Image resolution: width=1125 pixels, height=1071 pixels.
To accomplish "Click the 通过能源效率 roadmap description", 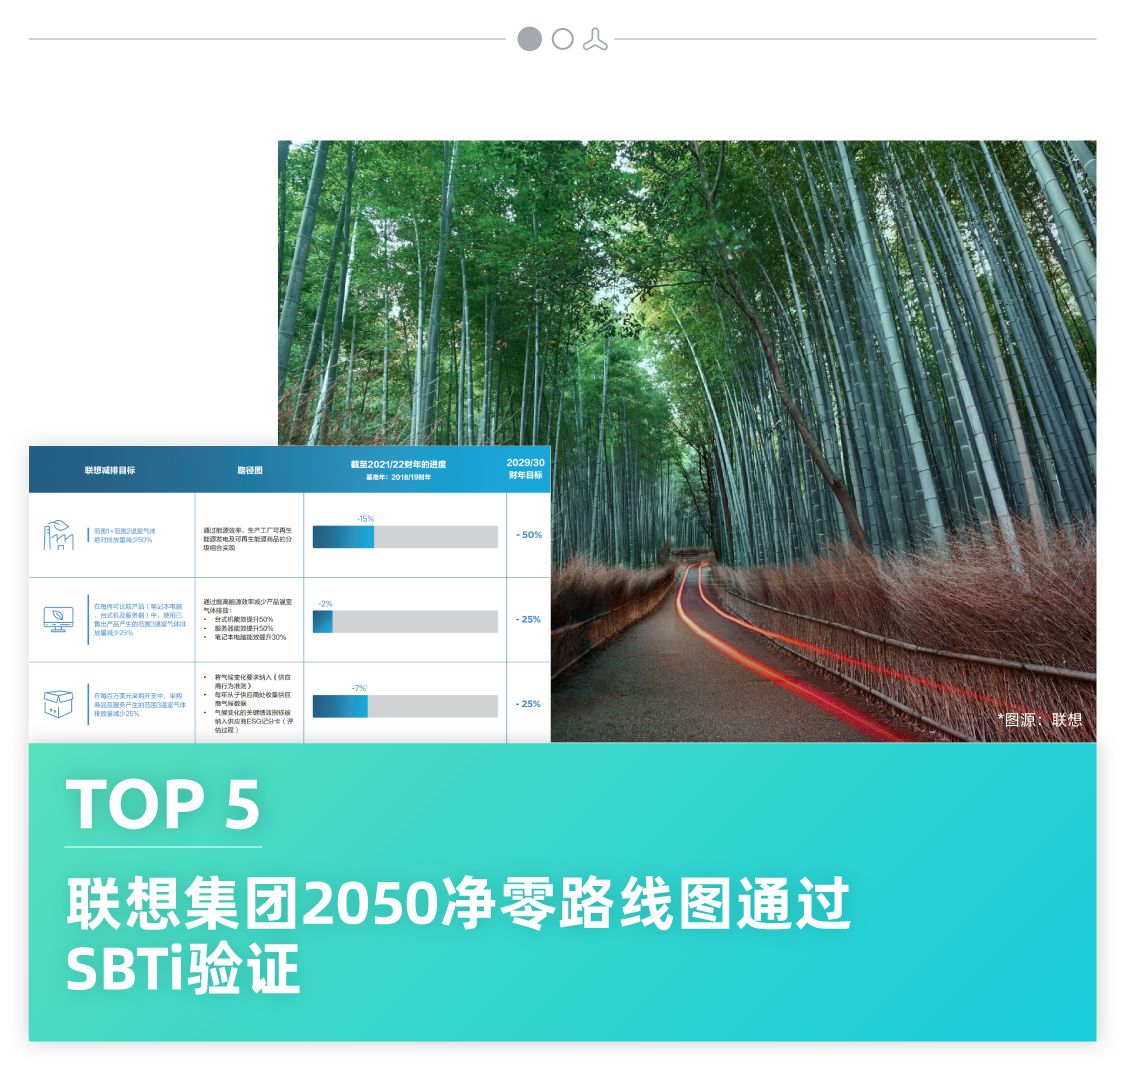I will pyautogui.click(x=248, y=539).
